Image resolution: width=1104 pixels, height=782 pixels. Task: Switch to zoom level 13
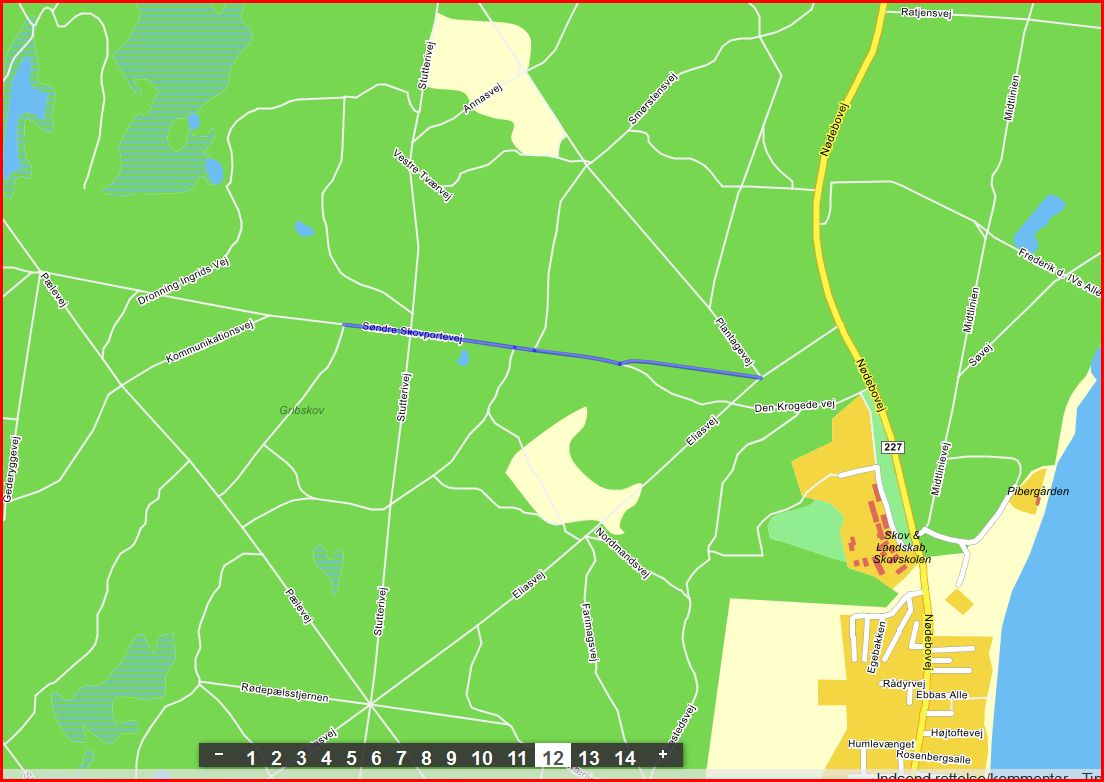point(589,758)
